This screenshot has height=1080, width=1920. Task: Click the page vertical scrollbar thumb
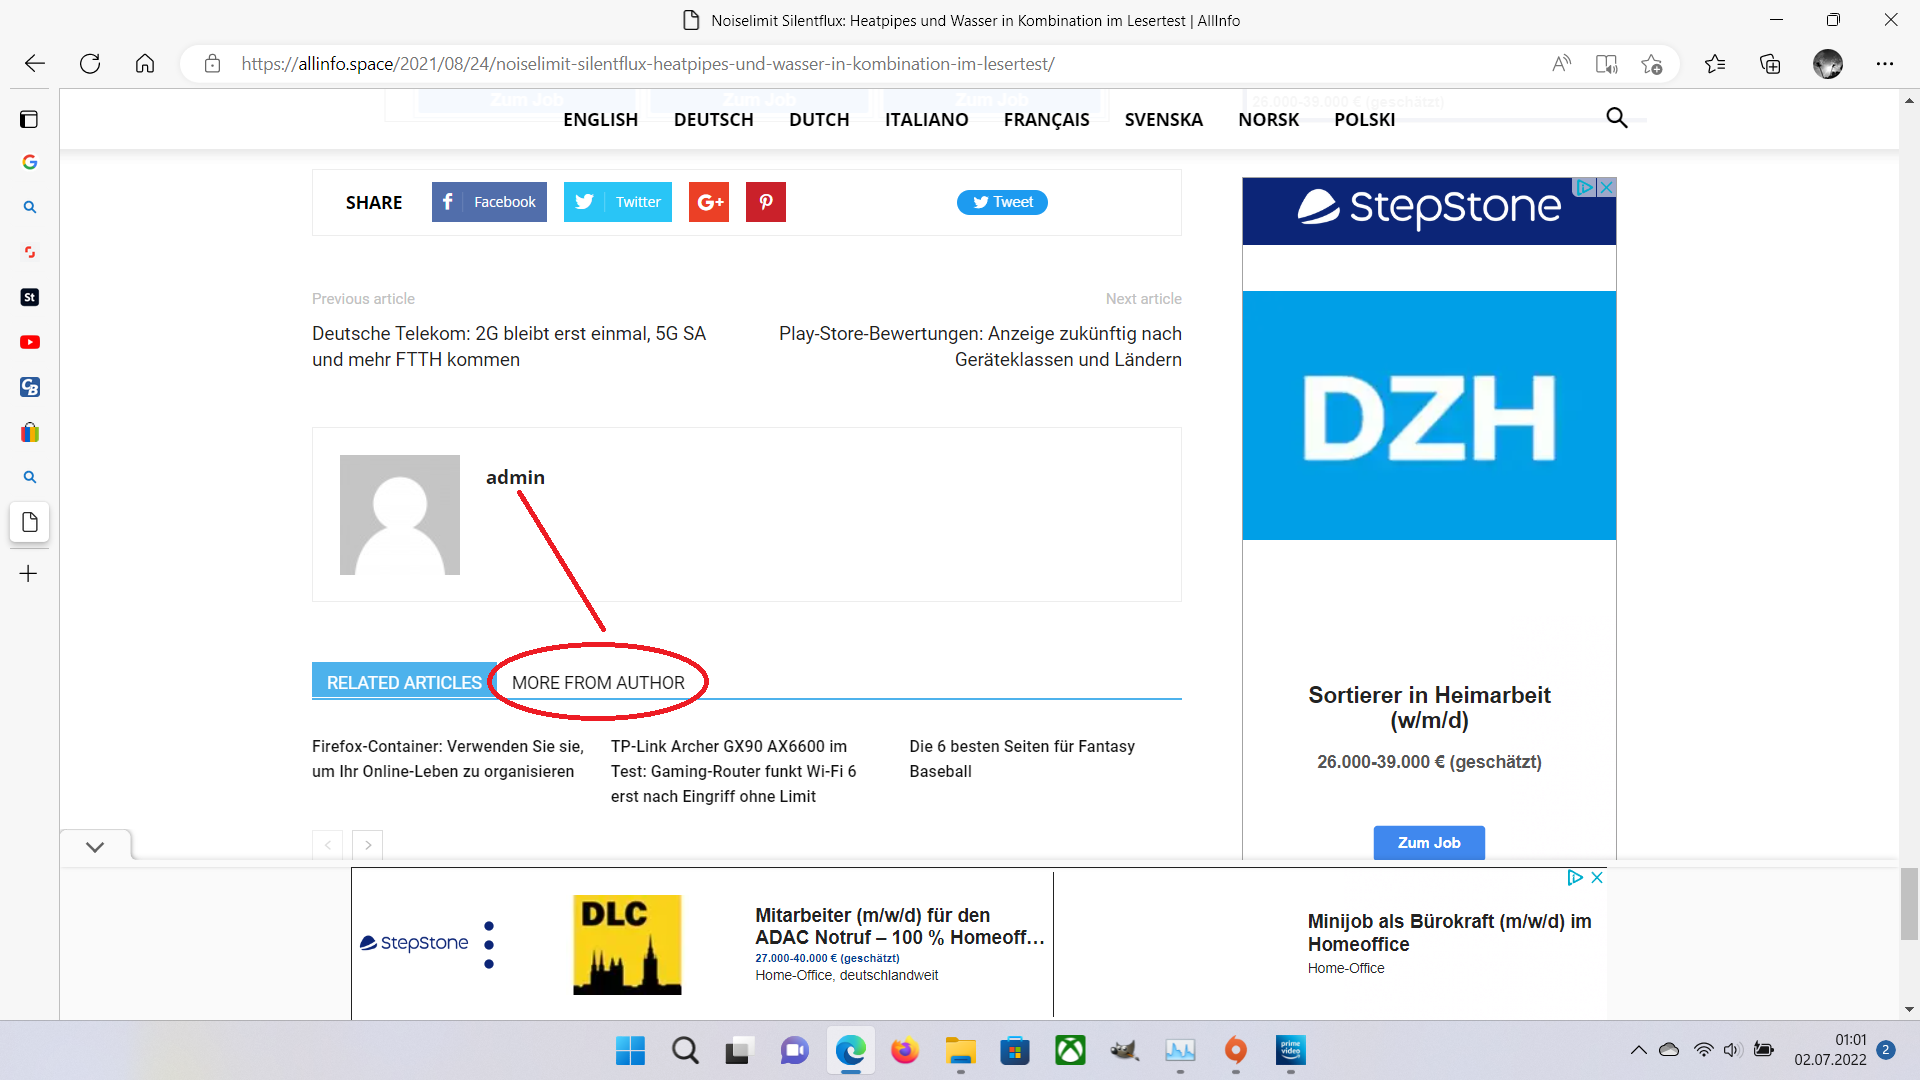(x=1909, y=903)
